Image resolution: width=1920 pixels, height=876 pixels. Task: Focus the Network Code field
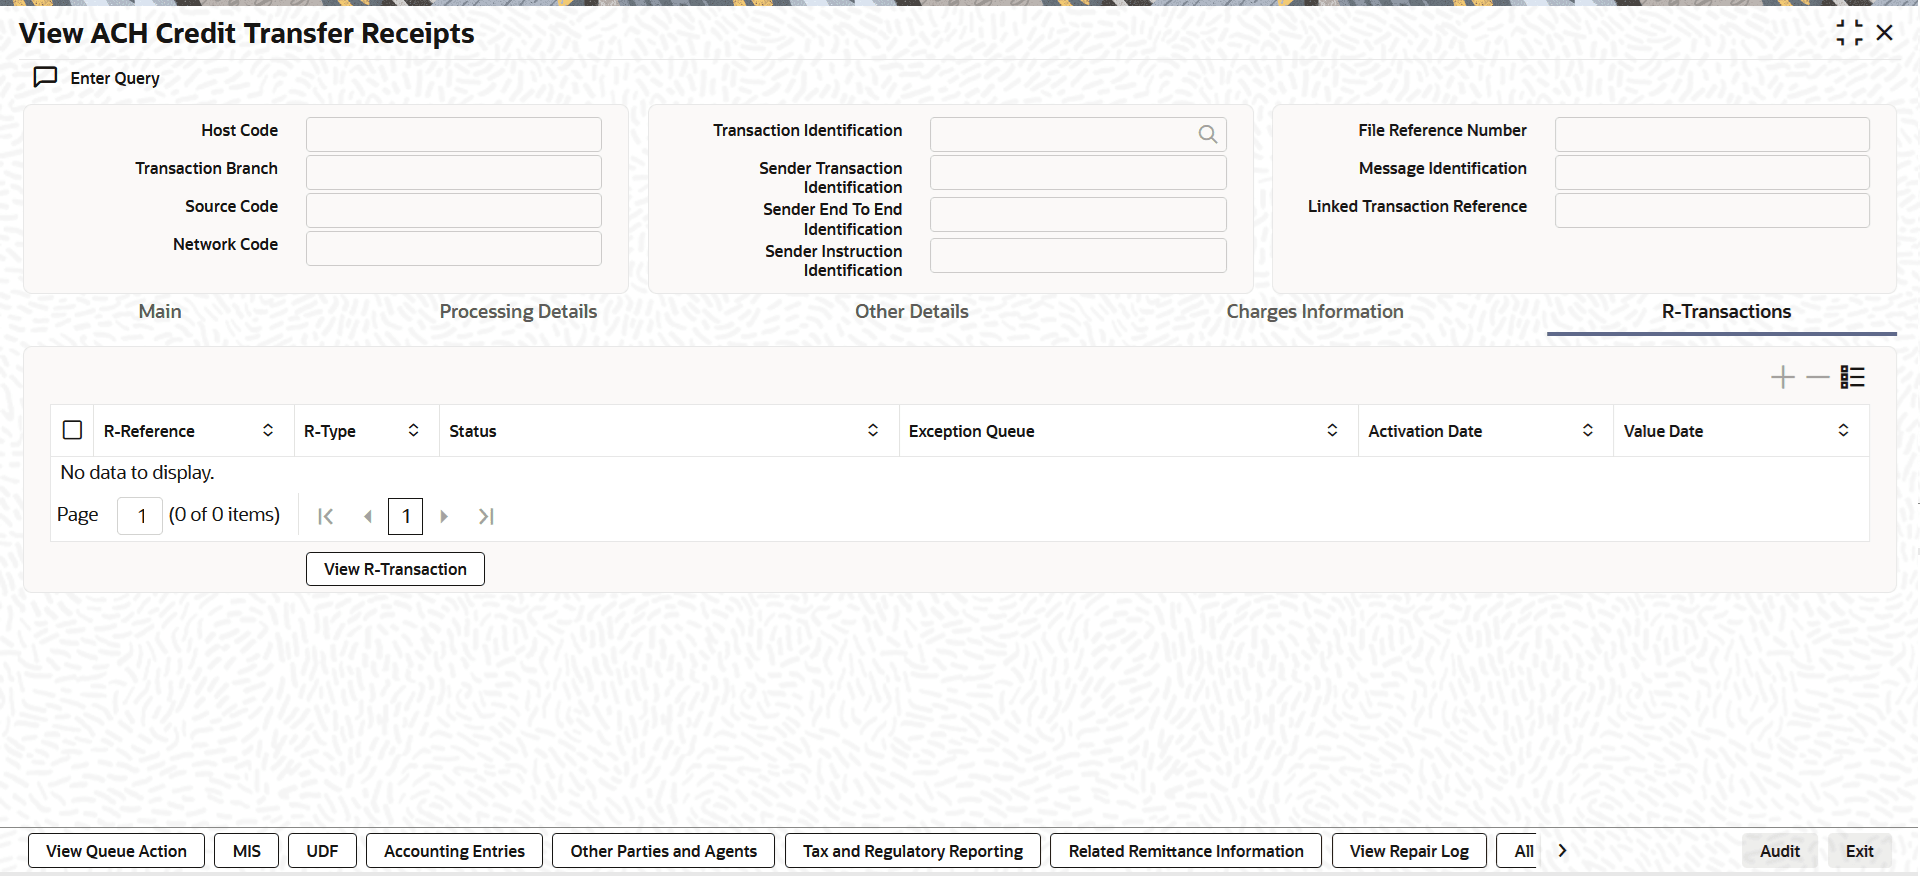tap(454, 248)
